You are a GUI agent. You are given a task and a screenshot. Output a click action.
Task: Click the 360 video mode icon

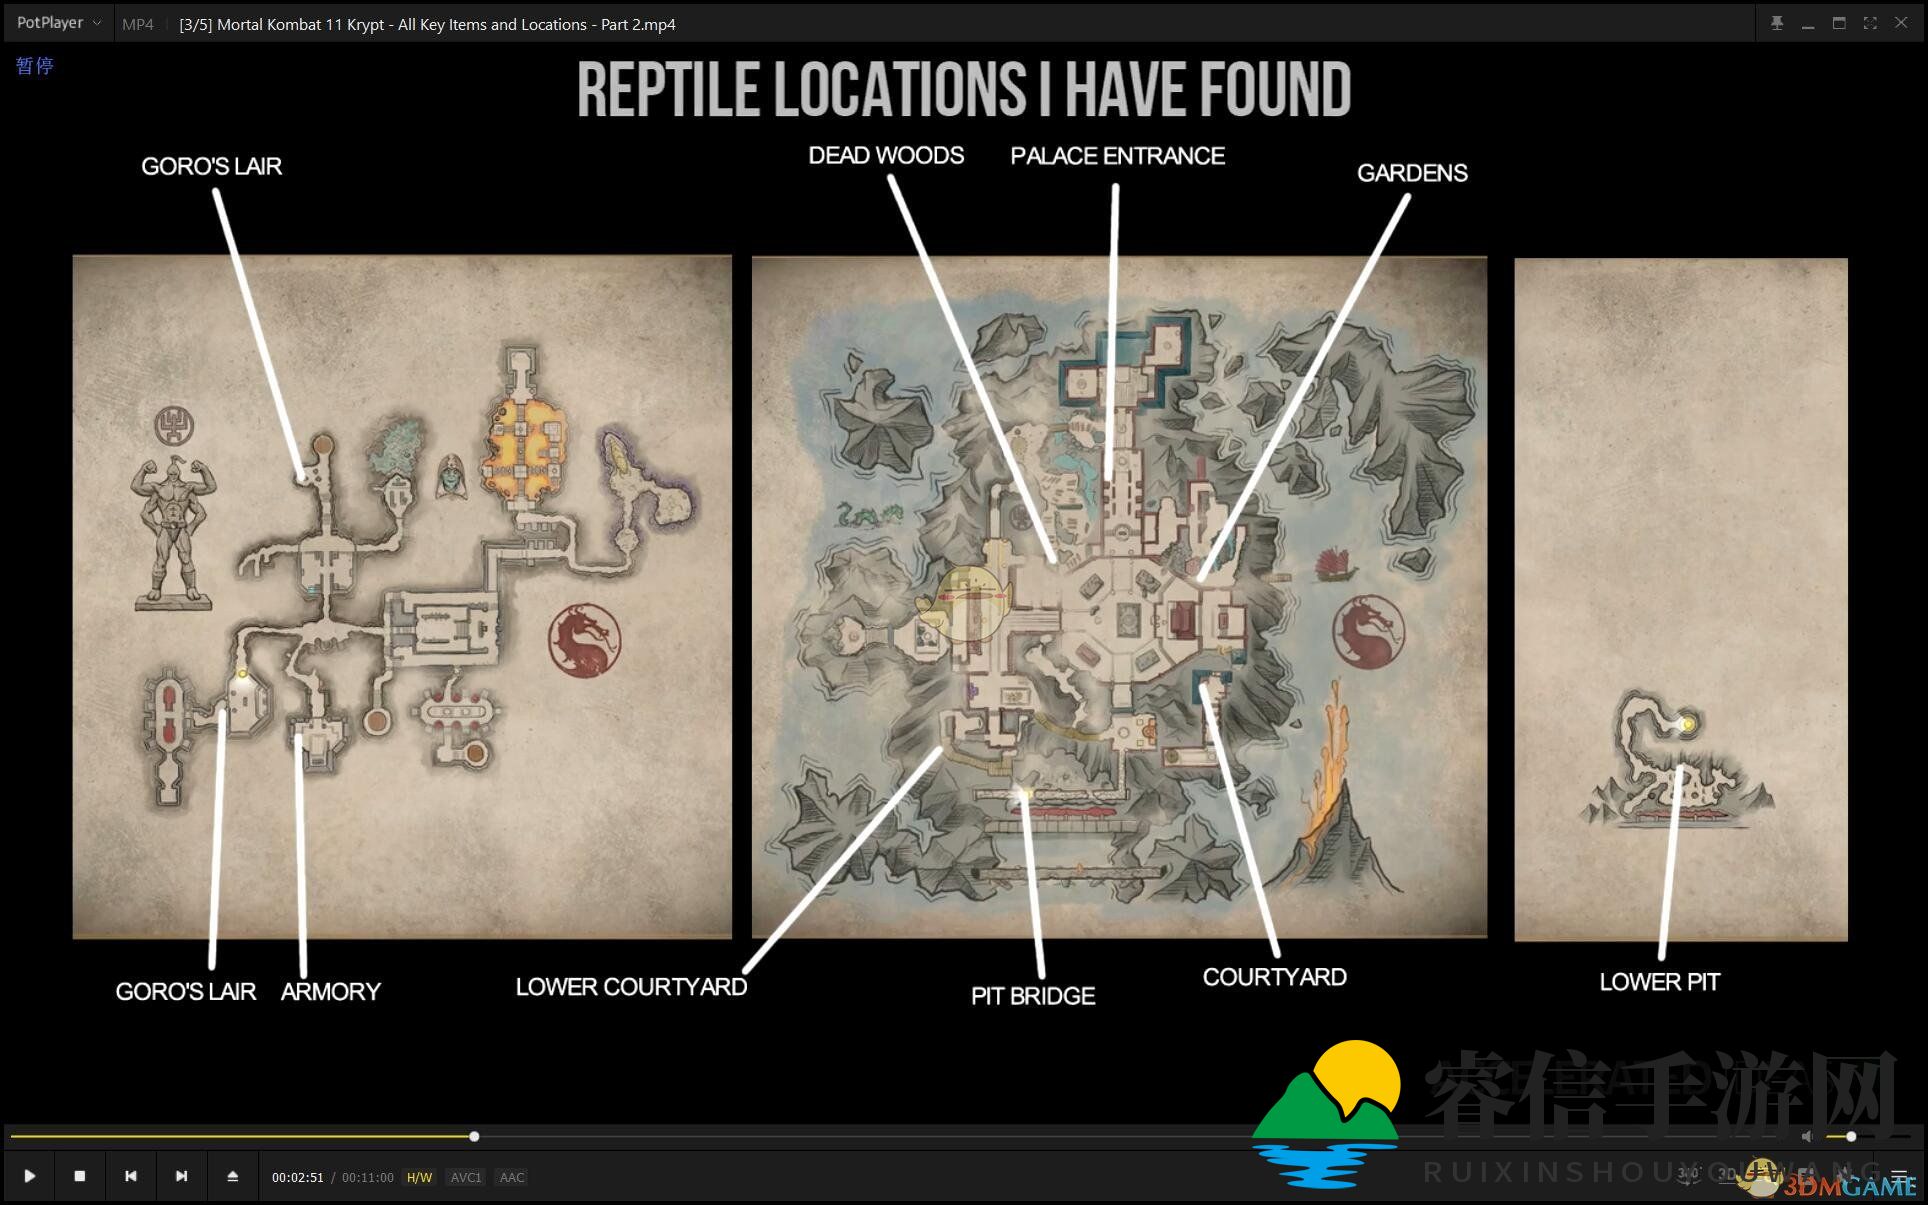coord(1689,1175)
